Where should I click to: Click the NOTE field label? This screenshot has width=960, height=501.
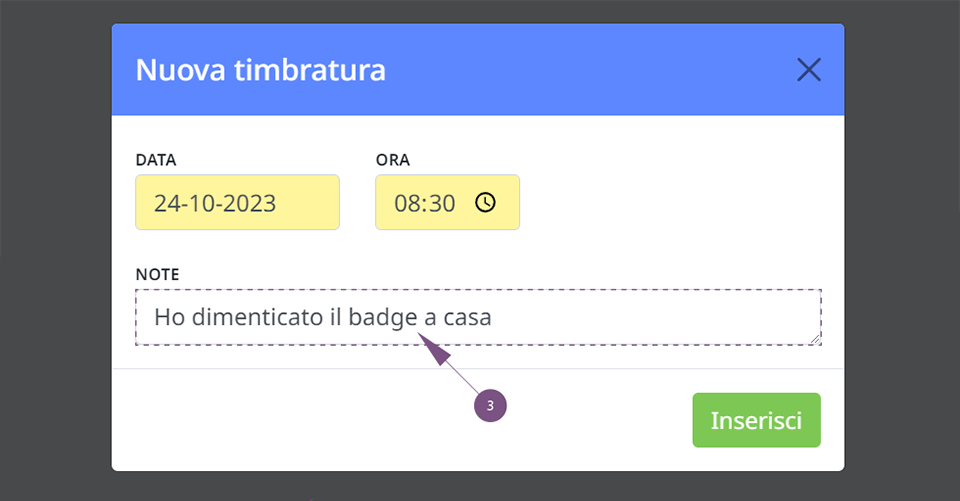[157, 274]
